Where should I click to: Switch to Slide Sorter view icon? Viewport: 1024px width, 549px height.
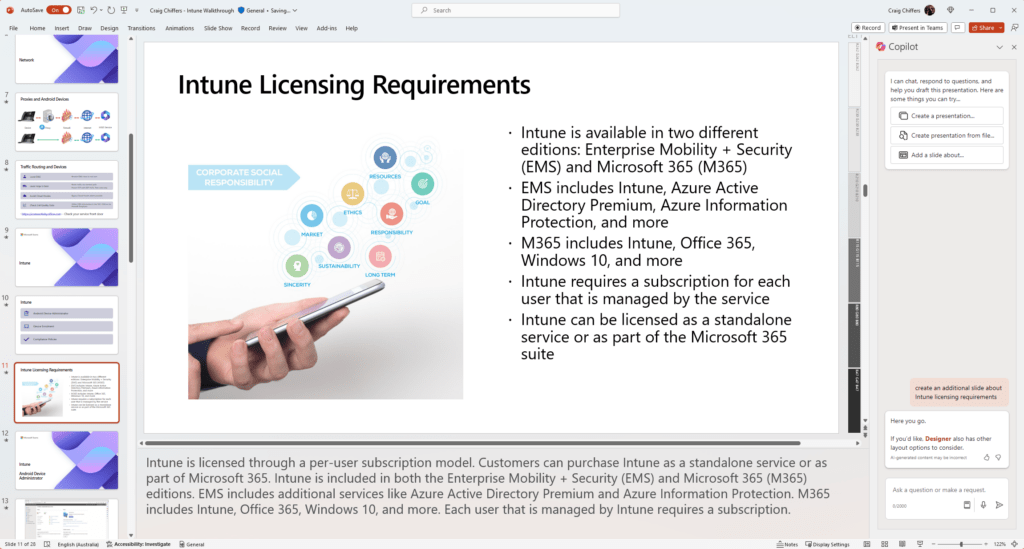pos(884,544)
